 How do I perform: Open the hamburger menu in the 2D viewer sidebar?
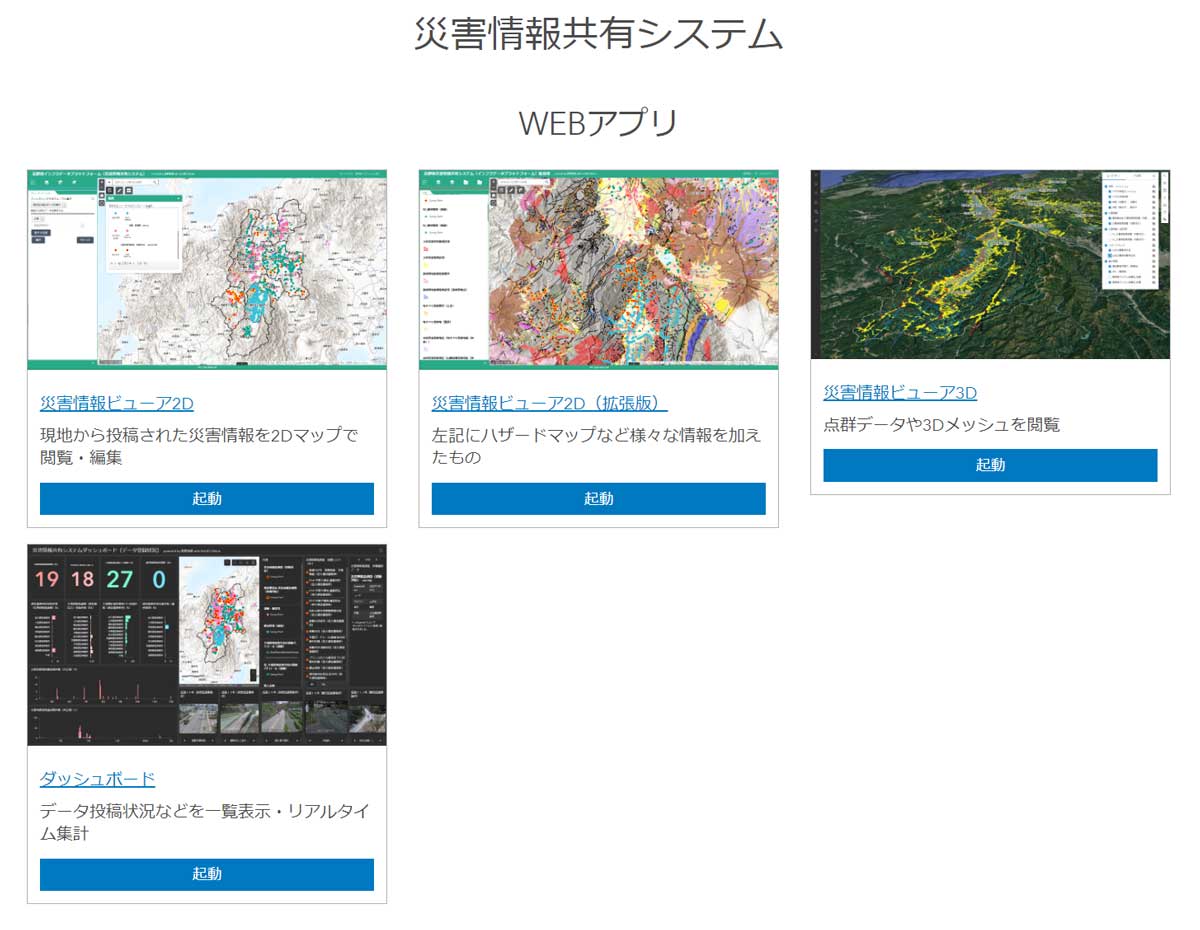pyautogui.click(x=33, y=182)
